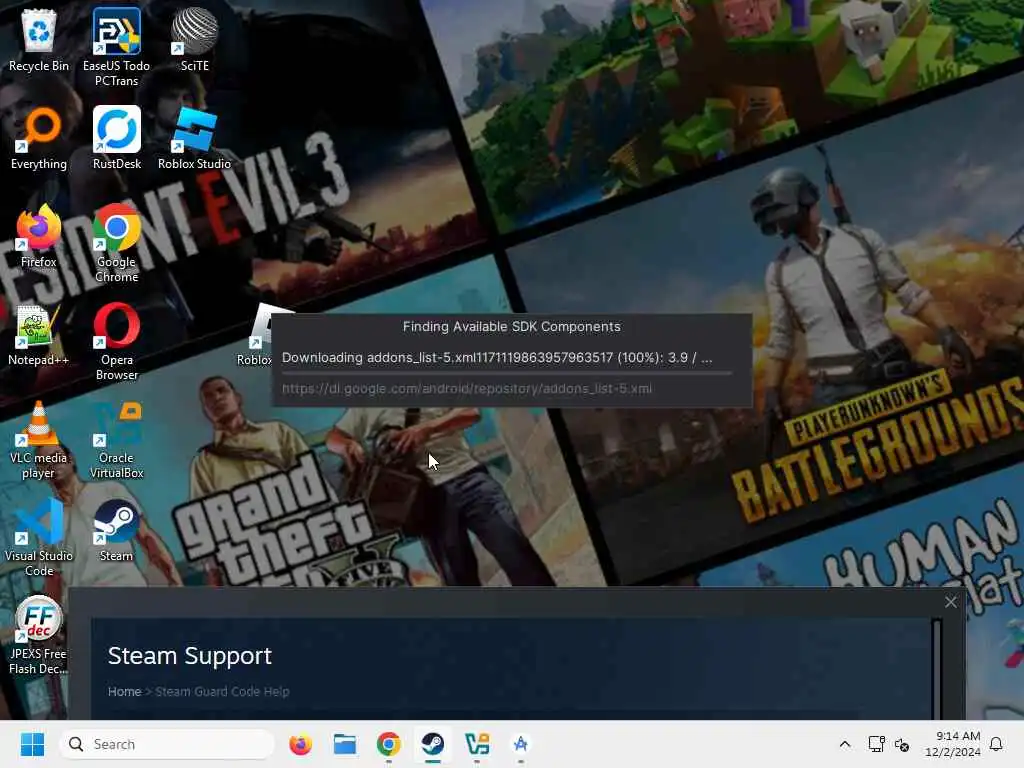Open the VS-style green taskbar app
Viewport: 1024px width, 768px height.
[477, 744]
